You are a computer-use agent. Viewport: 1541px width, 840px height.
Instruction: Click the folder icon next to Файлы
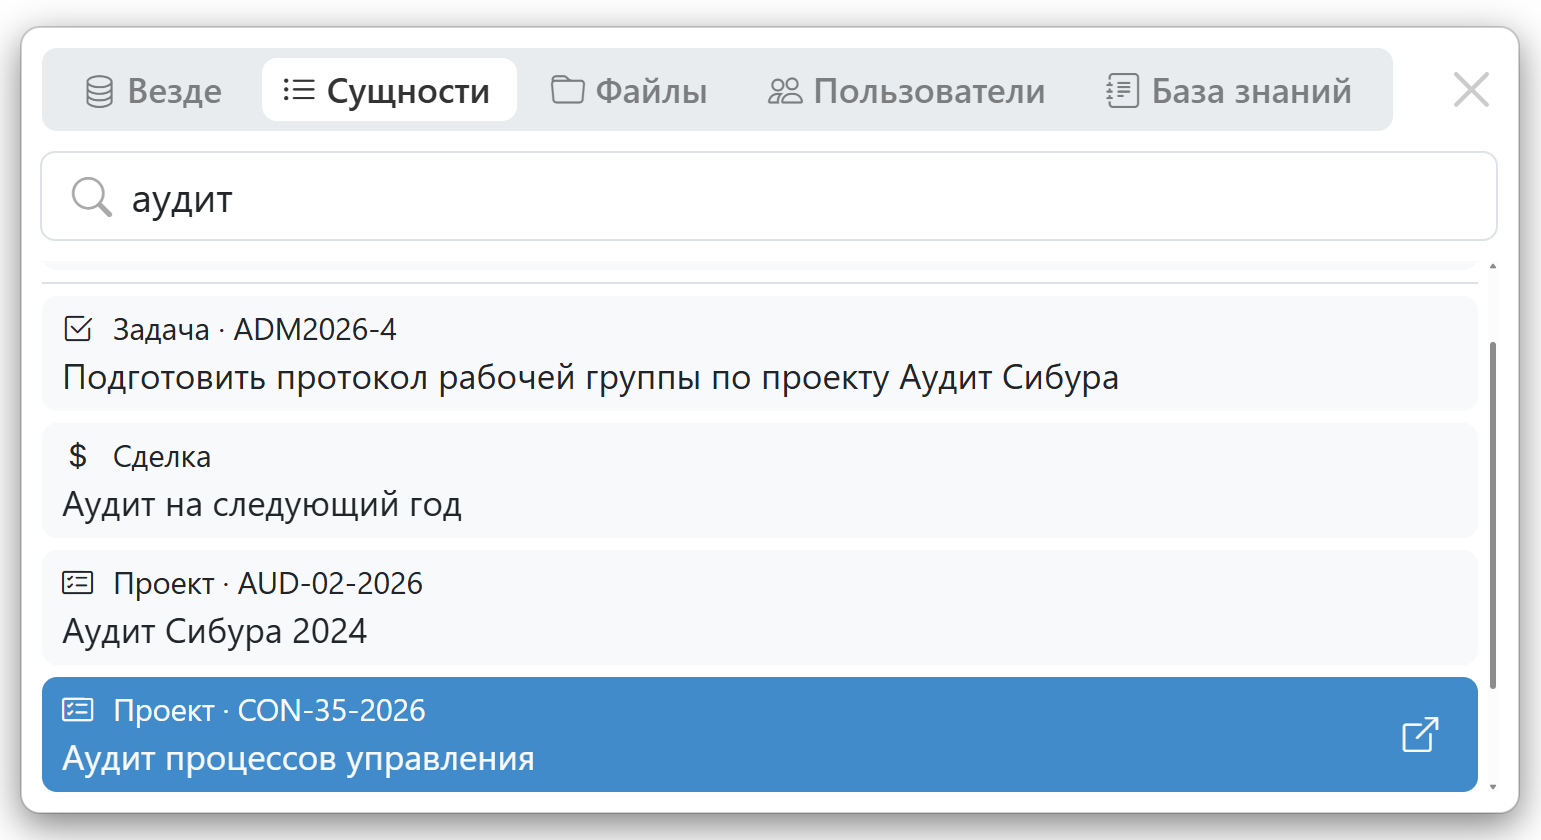567,89
